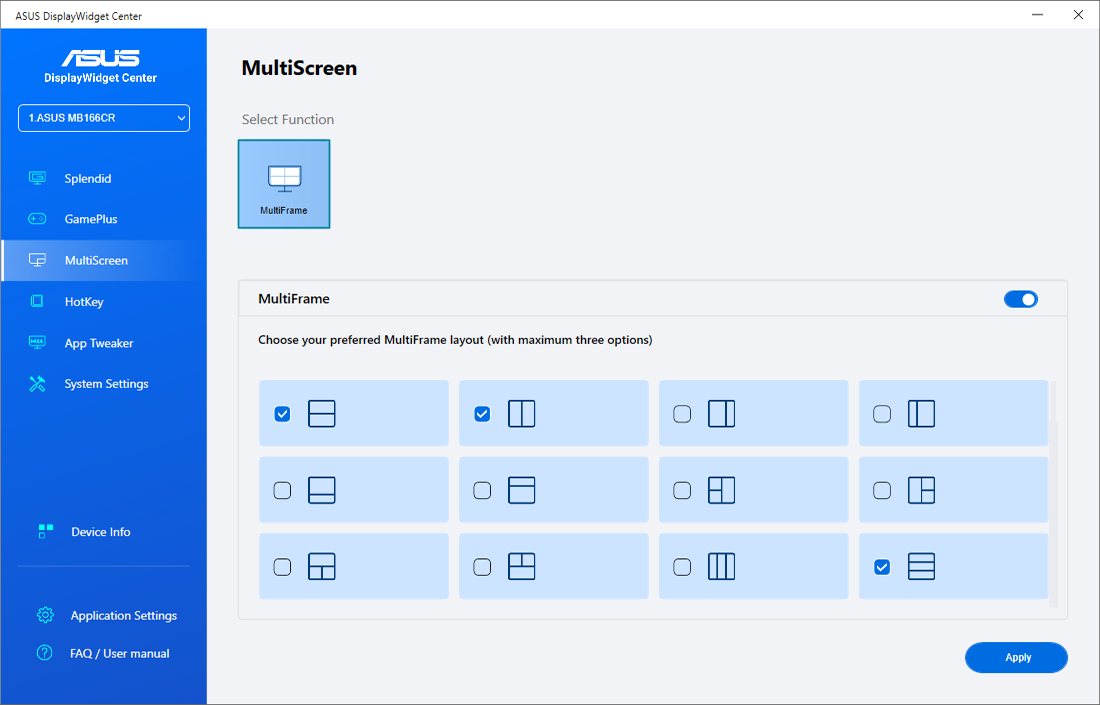Open App Tweaker from sidebar
This screenshot has width=1100, height=705.
pos(104,342)
